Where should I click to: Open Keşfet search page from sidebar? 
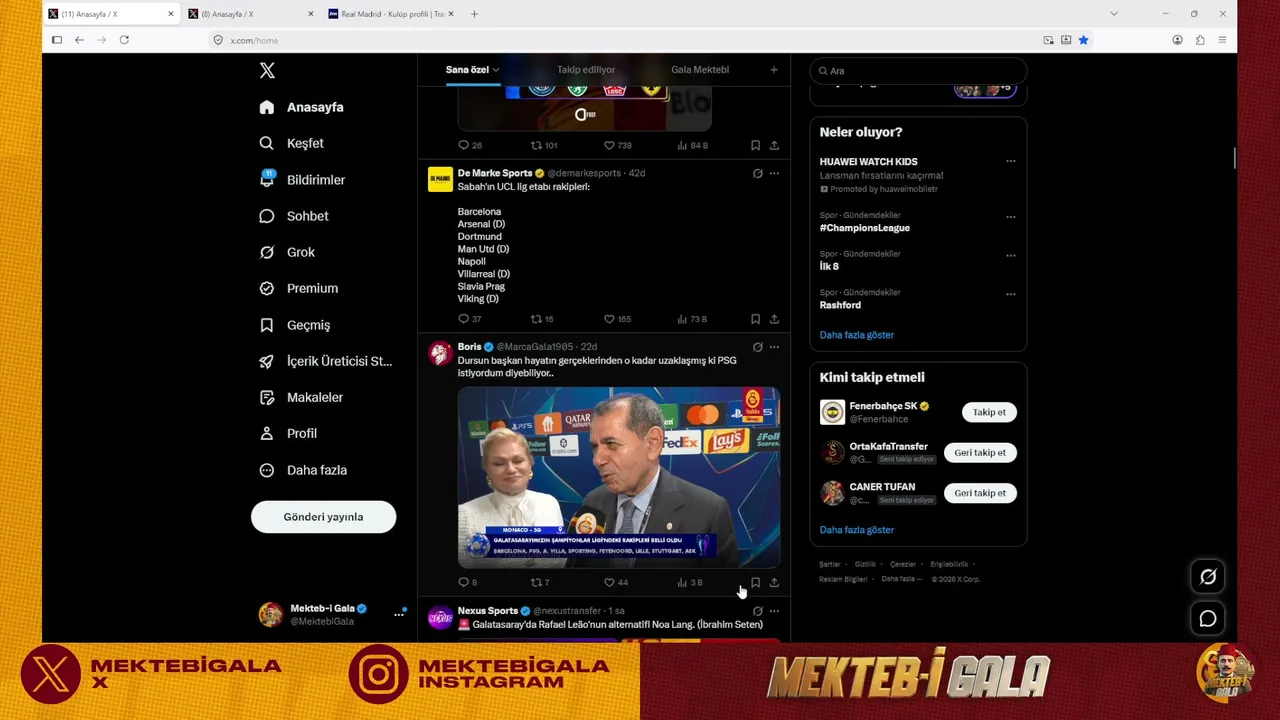coord(292,143)
